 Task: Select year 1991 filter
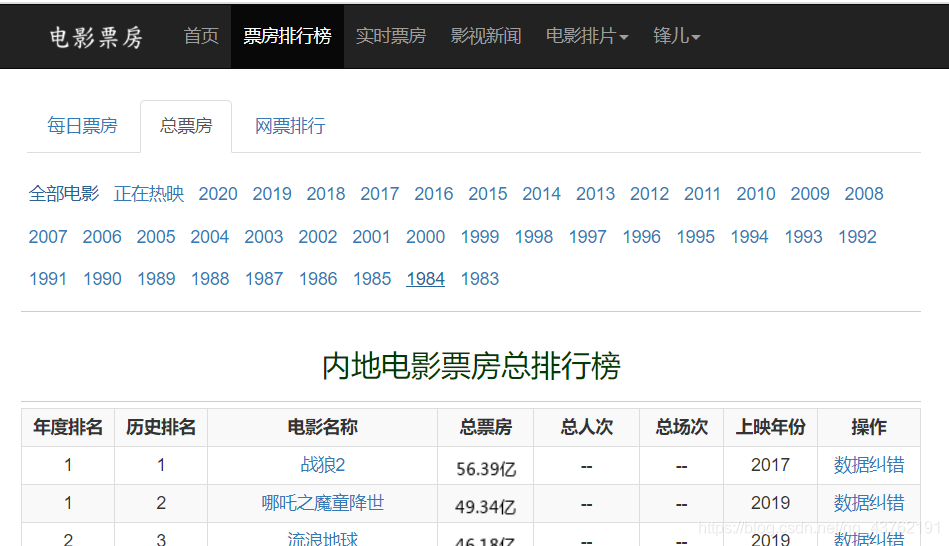click(x=48, y=279)
